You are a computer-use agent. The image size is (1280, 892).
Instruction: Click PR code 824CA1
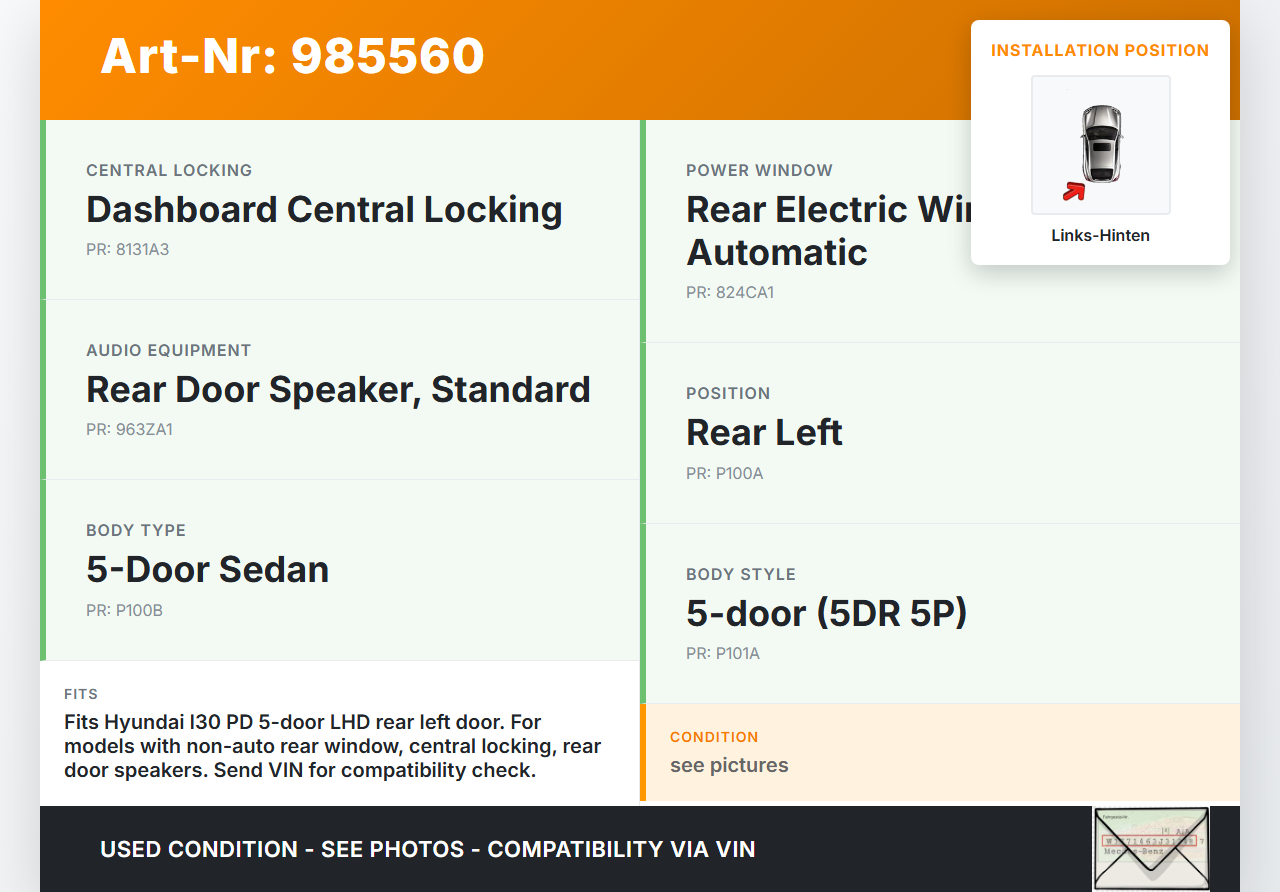730,293
